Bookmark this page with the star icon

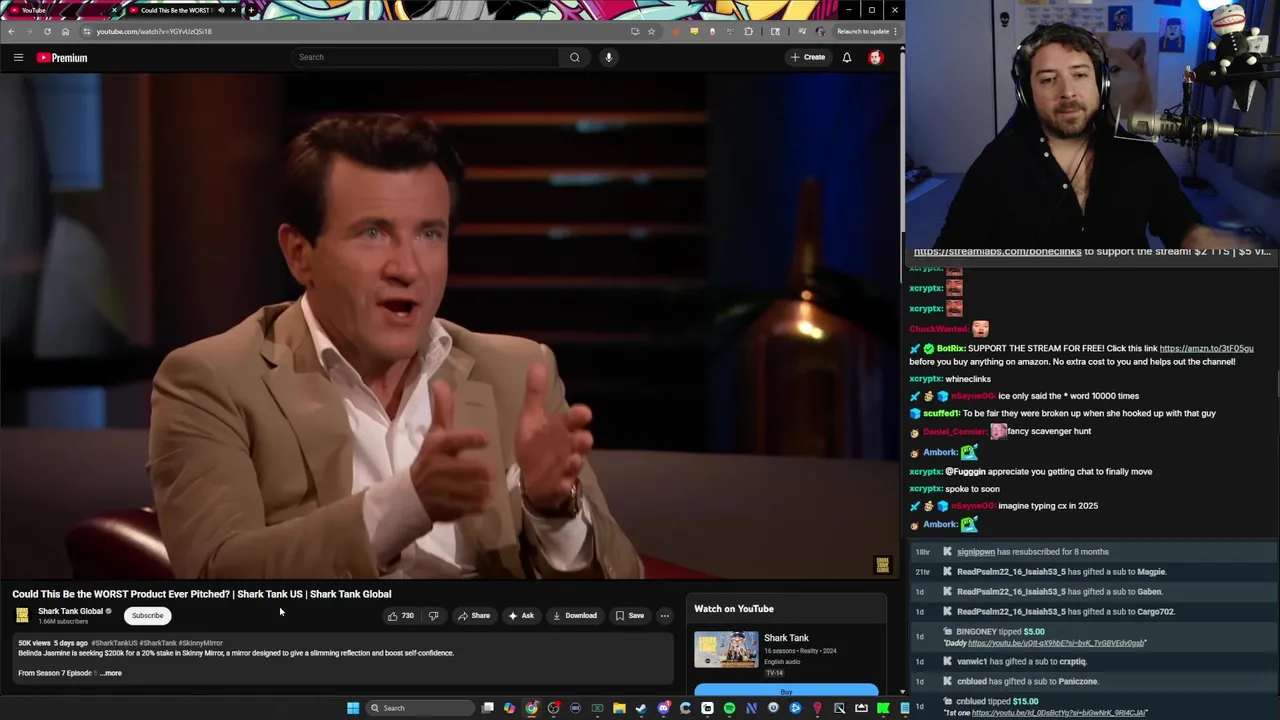point(651,31)
